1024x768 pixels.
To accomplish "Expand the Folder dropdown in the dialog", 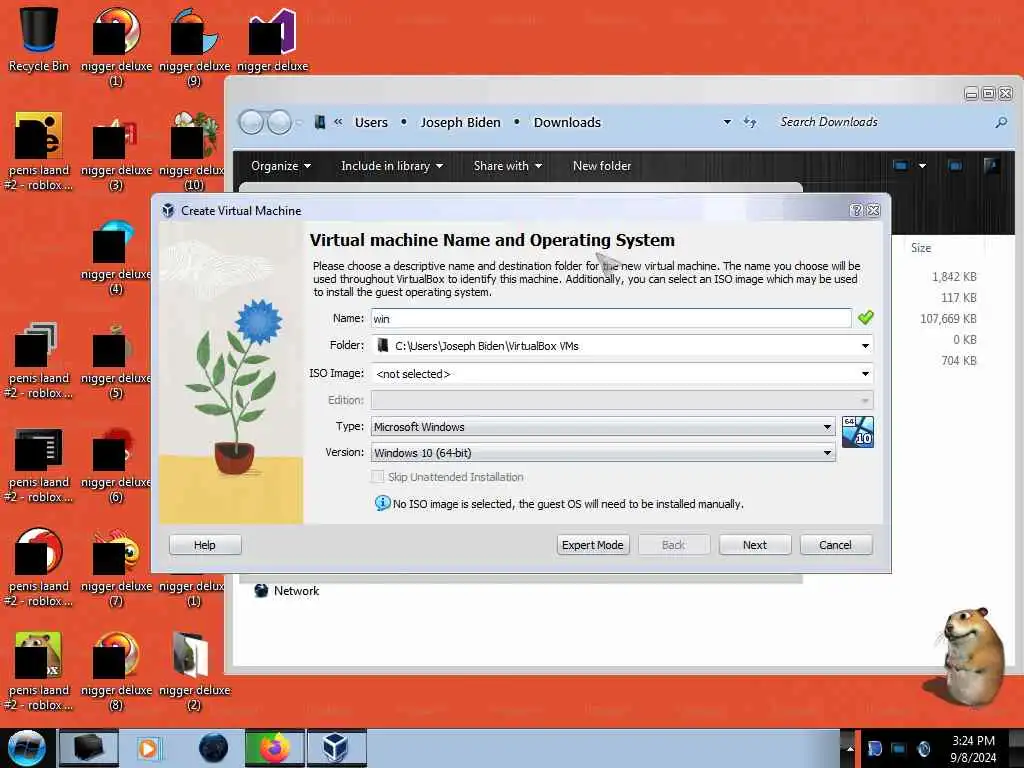I will click(865, 345).
